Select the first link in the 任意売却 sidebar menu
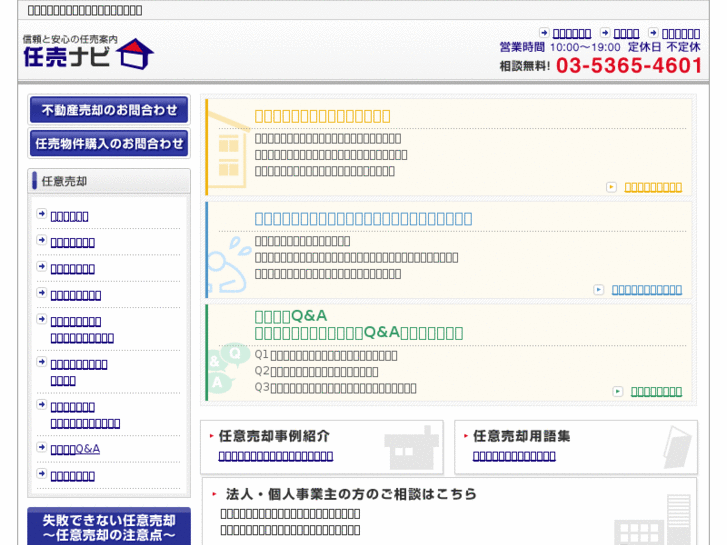The image size is (727, 545). 69,216
